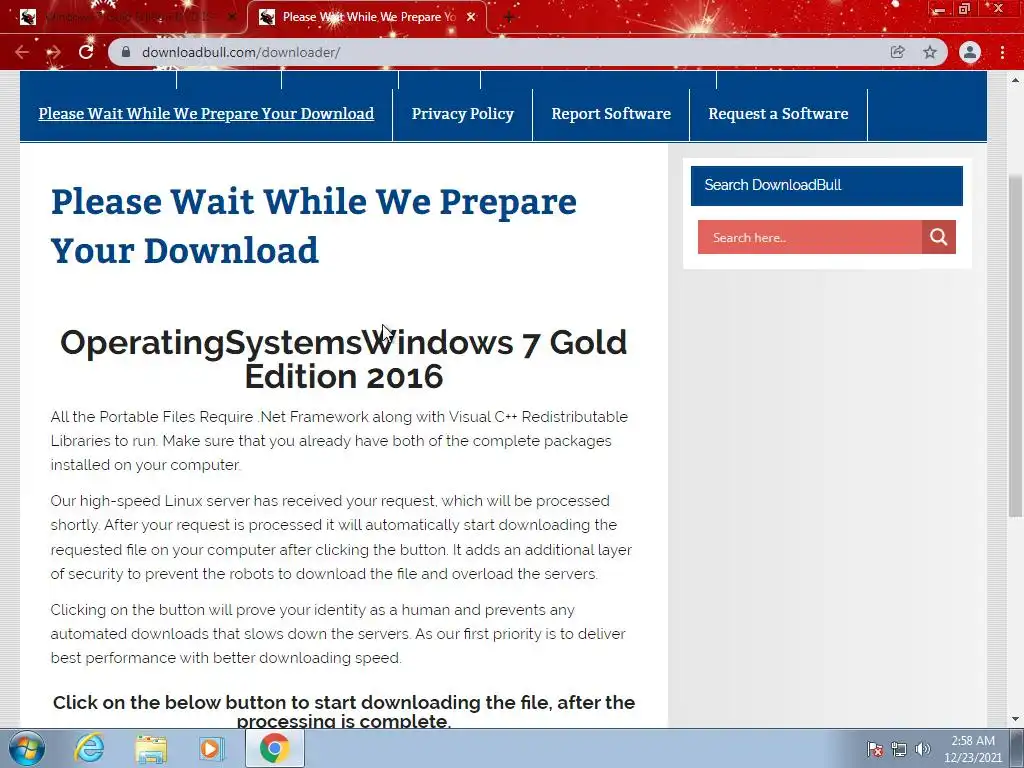Restore down the Chrome window

965,9
